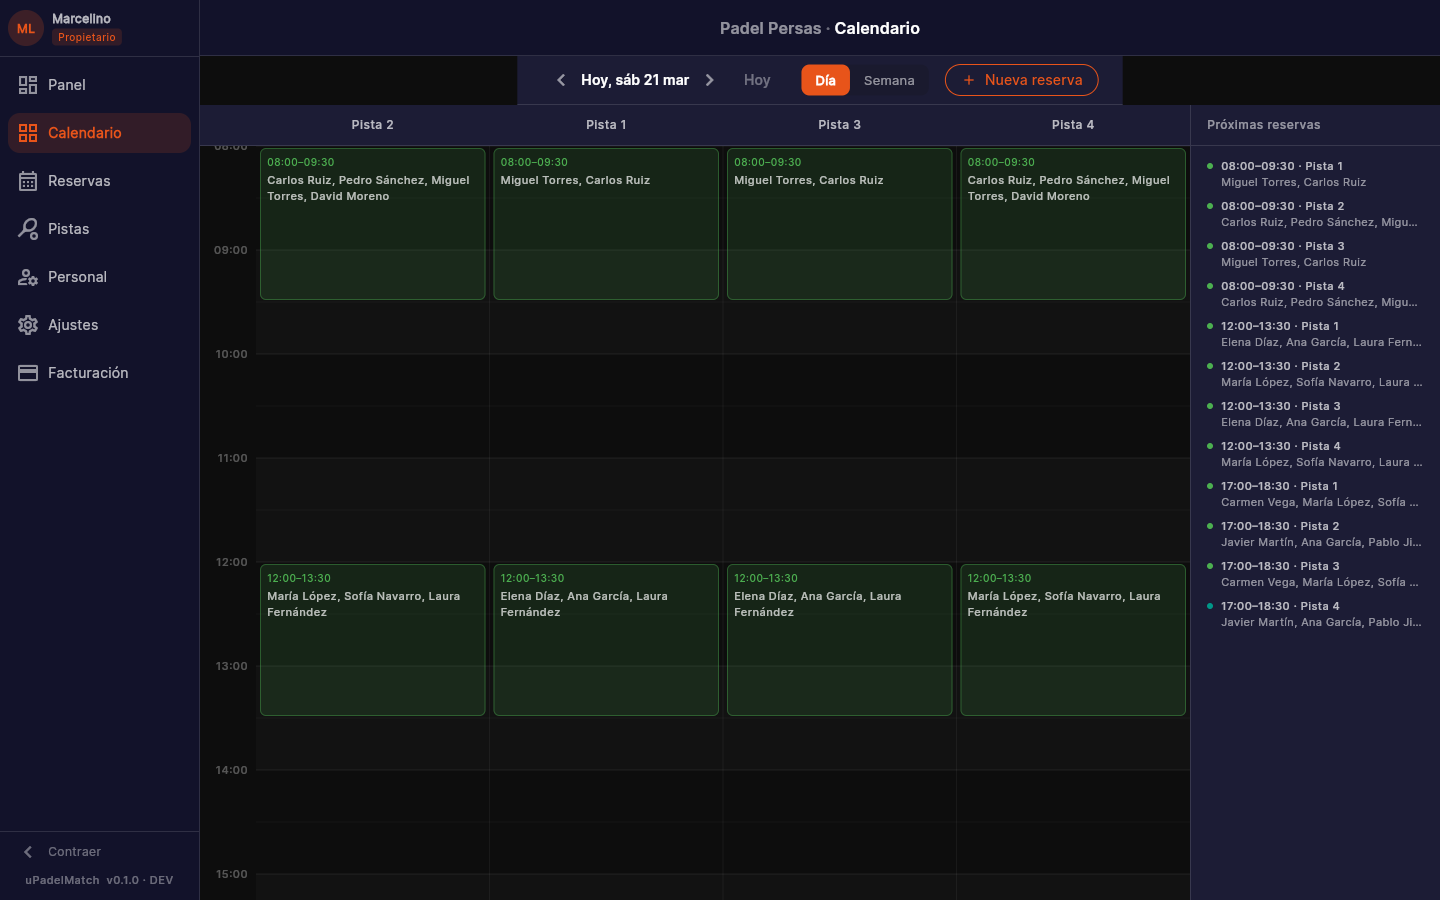This screenshot has width=1440, height=900.
Task: Open Ajustes using the gear icon
Action: tap(28, 325)
